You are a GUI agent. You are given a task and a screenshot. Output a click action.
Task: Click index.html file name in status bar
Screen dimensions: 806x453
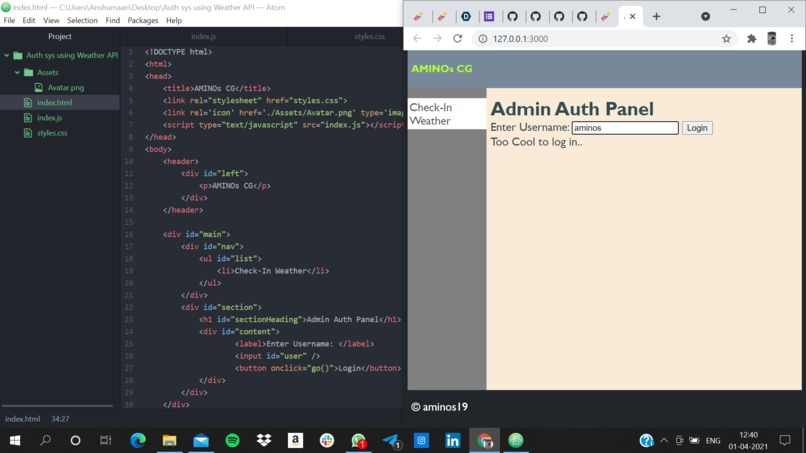pyautogui.click(x=23, y=419)
